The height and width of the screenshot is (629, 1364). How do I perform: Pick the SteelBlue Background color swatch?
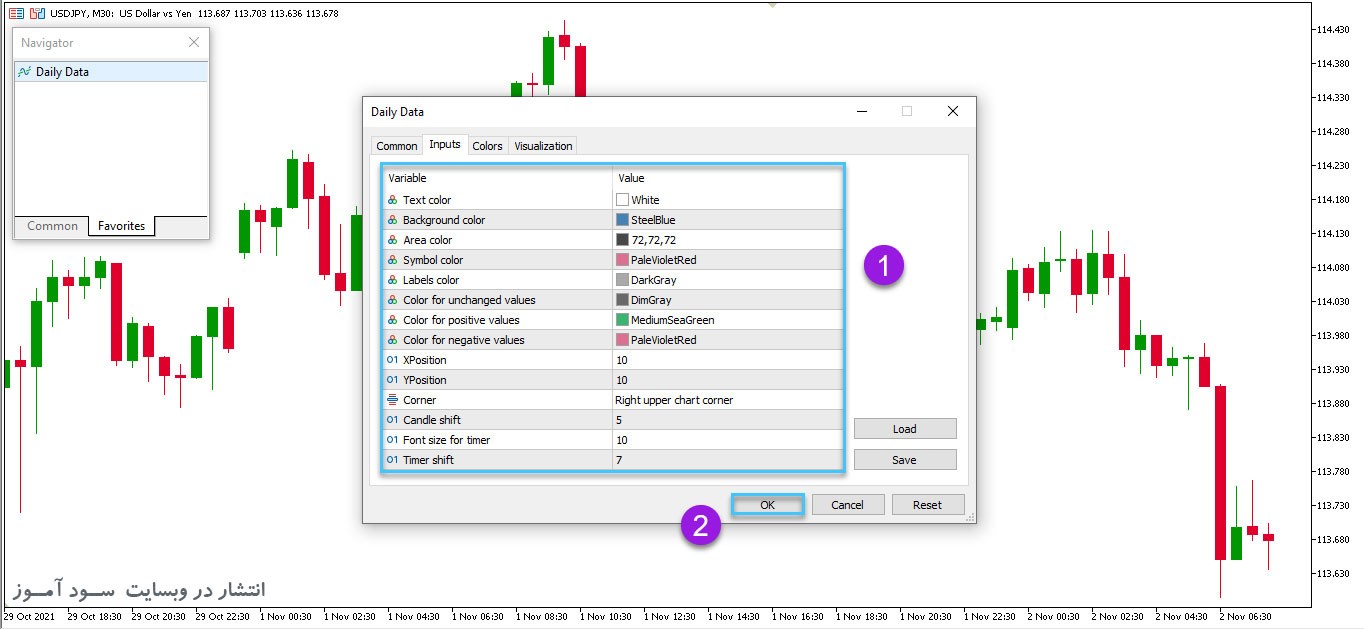pyautogui.click(x=622, y=220)
